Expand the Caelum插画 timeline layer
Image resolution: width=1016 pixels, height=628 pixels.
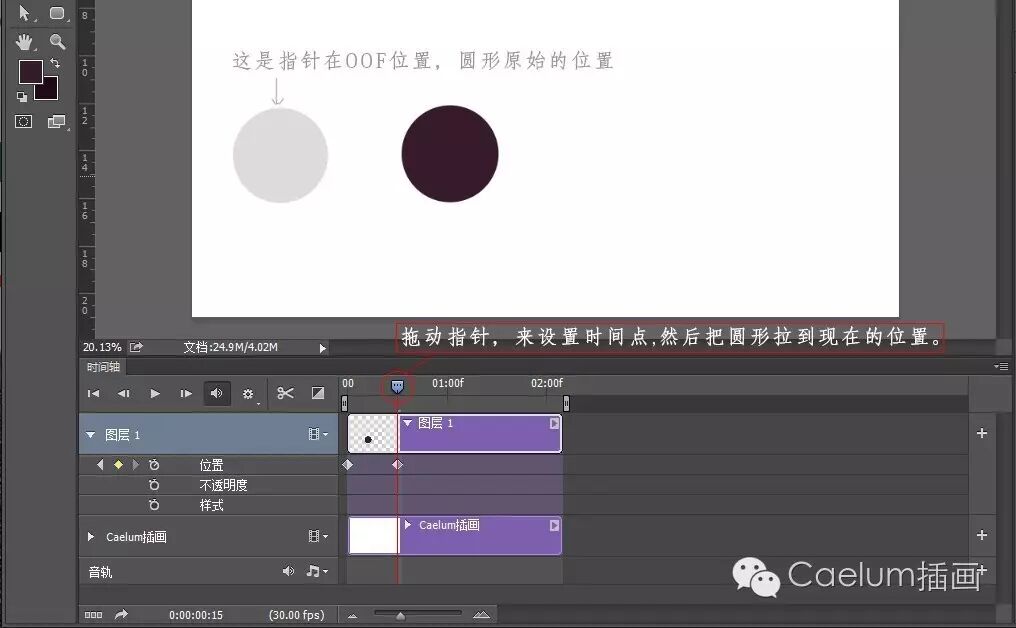point(90,536)
